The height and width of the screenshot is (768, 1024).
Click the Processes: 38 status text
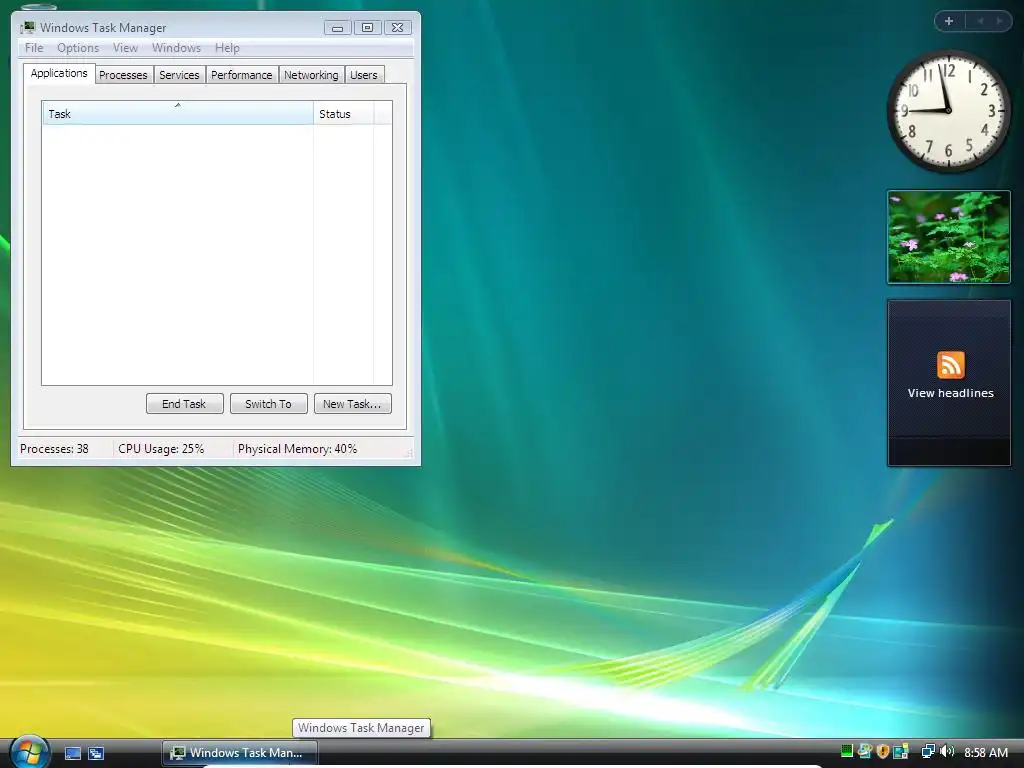[54, 449]
